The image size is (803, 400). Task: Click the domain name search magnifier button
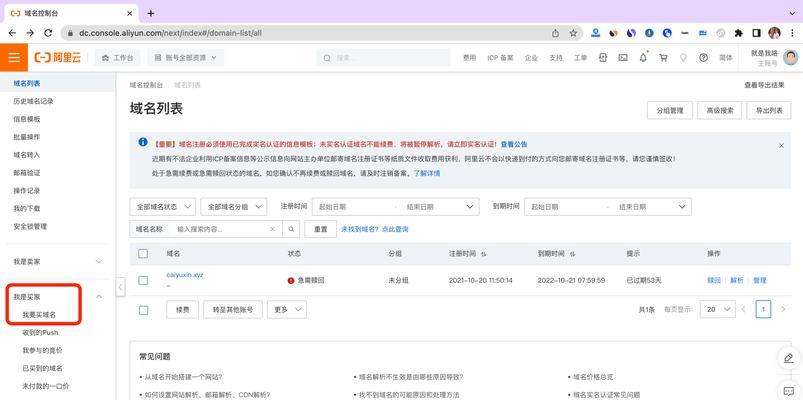(291, 229)
